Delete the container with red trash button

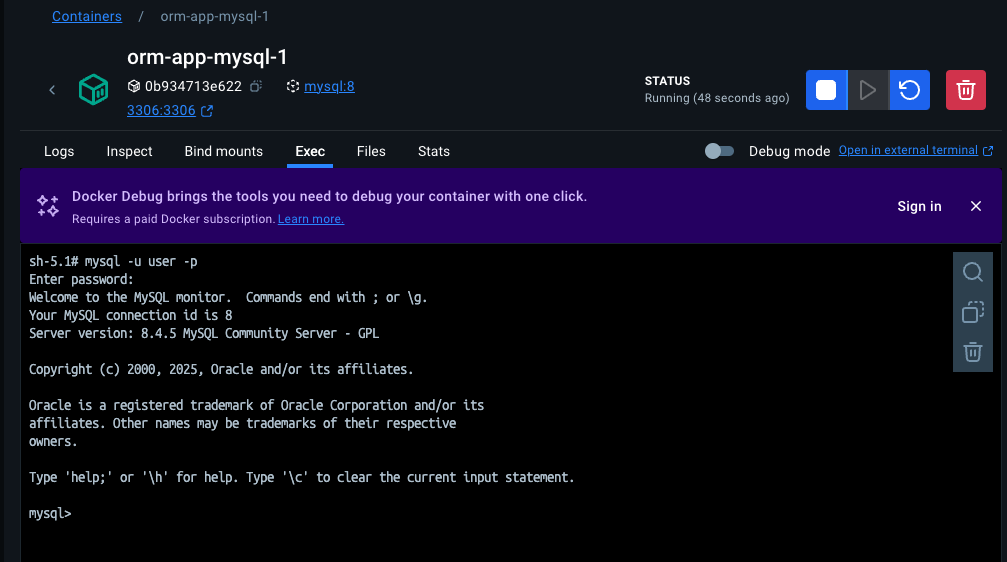(965, 90)
